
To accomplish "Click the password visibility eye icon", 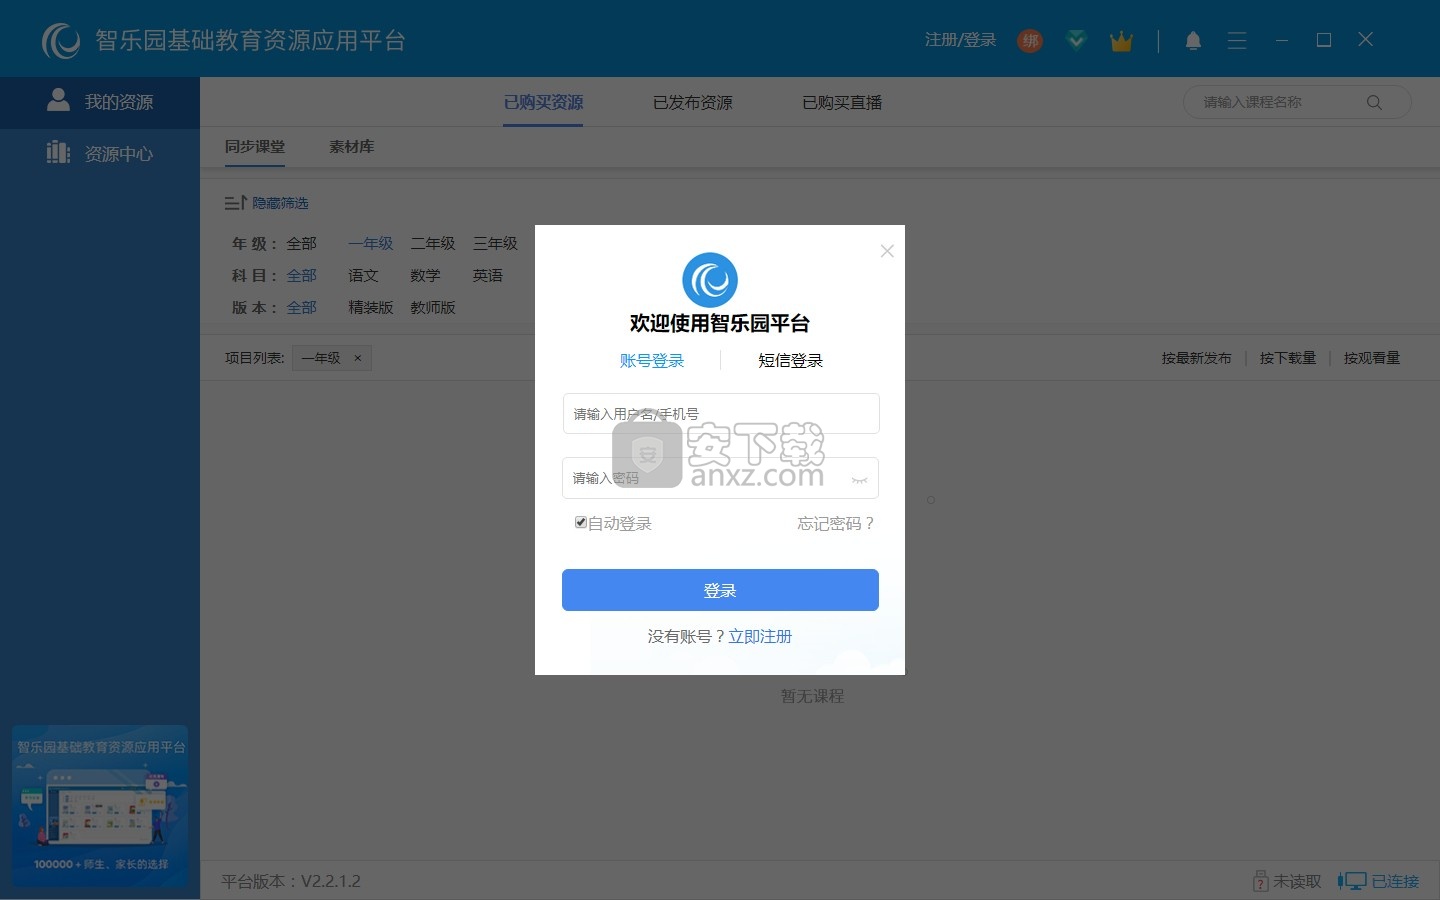I will coord(859,480).
